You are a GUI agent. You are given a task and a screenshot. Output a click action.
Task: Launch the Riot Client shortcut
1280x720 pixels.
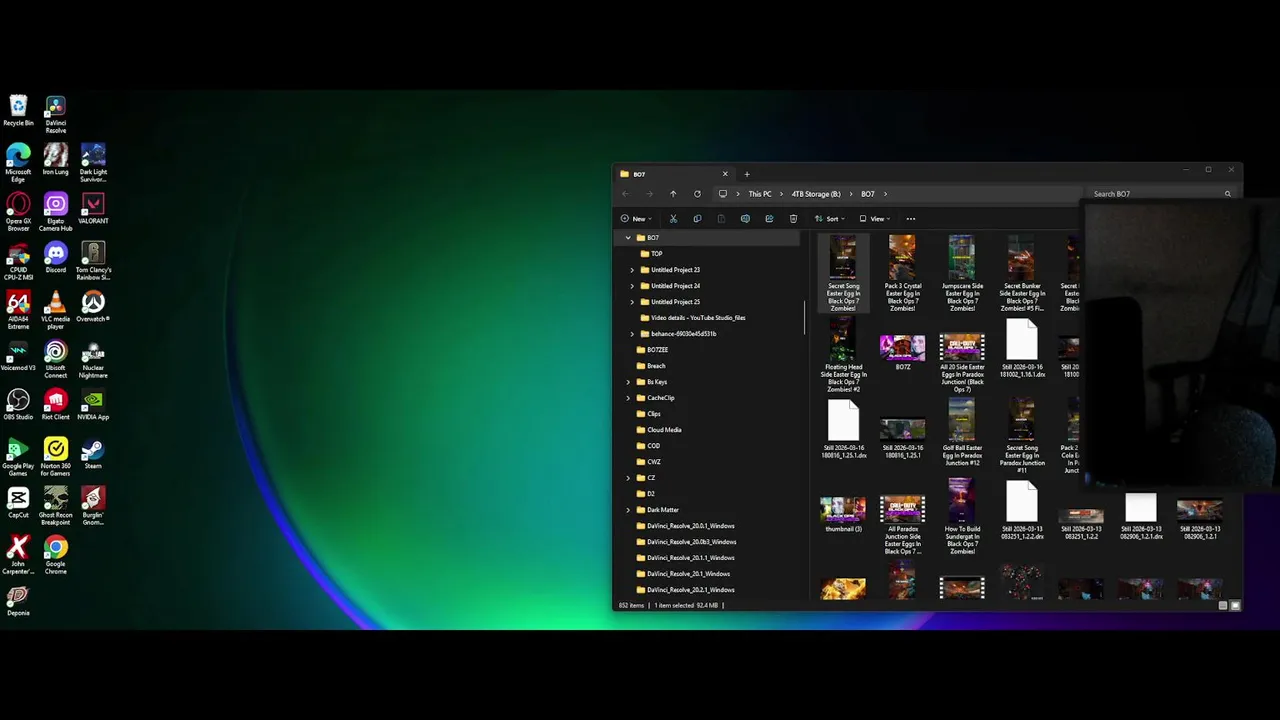pos(56,406)
